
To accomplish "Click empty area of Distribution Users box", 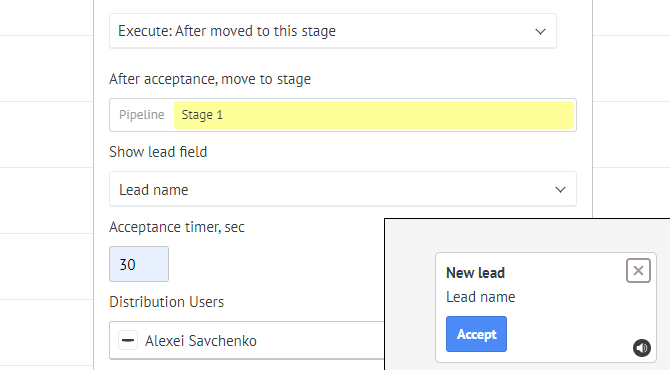I will [320, 341].
